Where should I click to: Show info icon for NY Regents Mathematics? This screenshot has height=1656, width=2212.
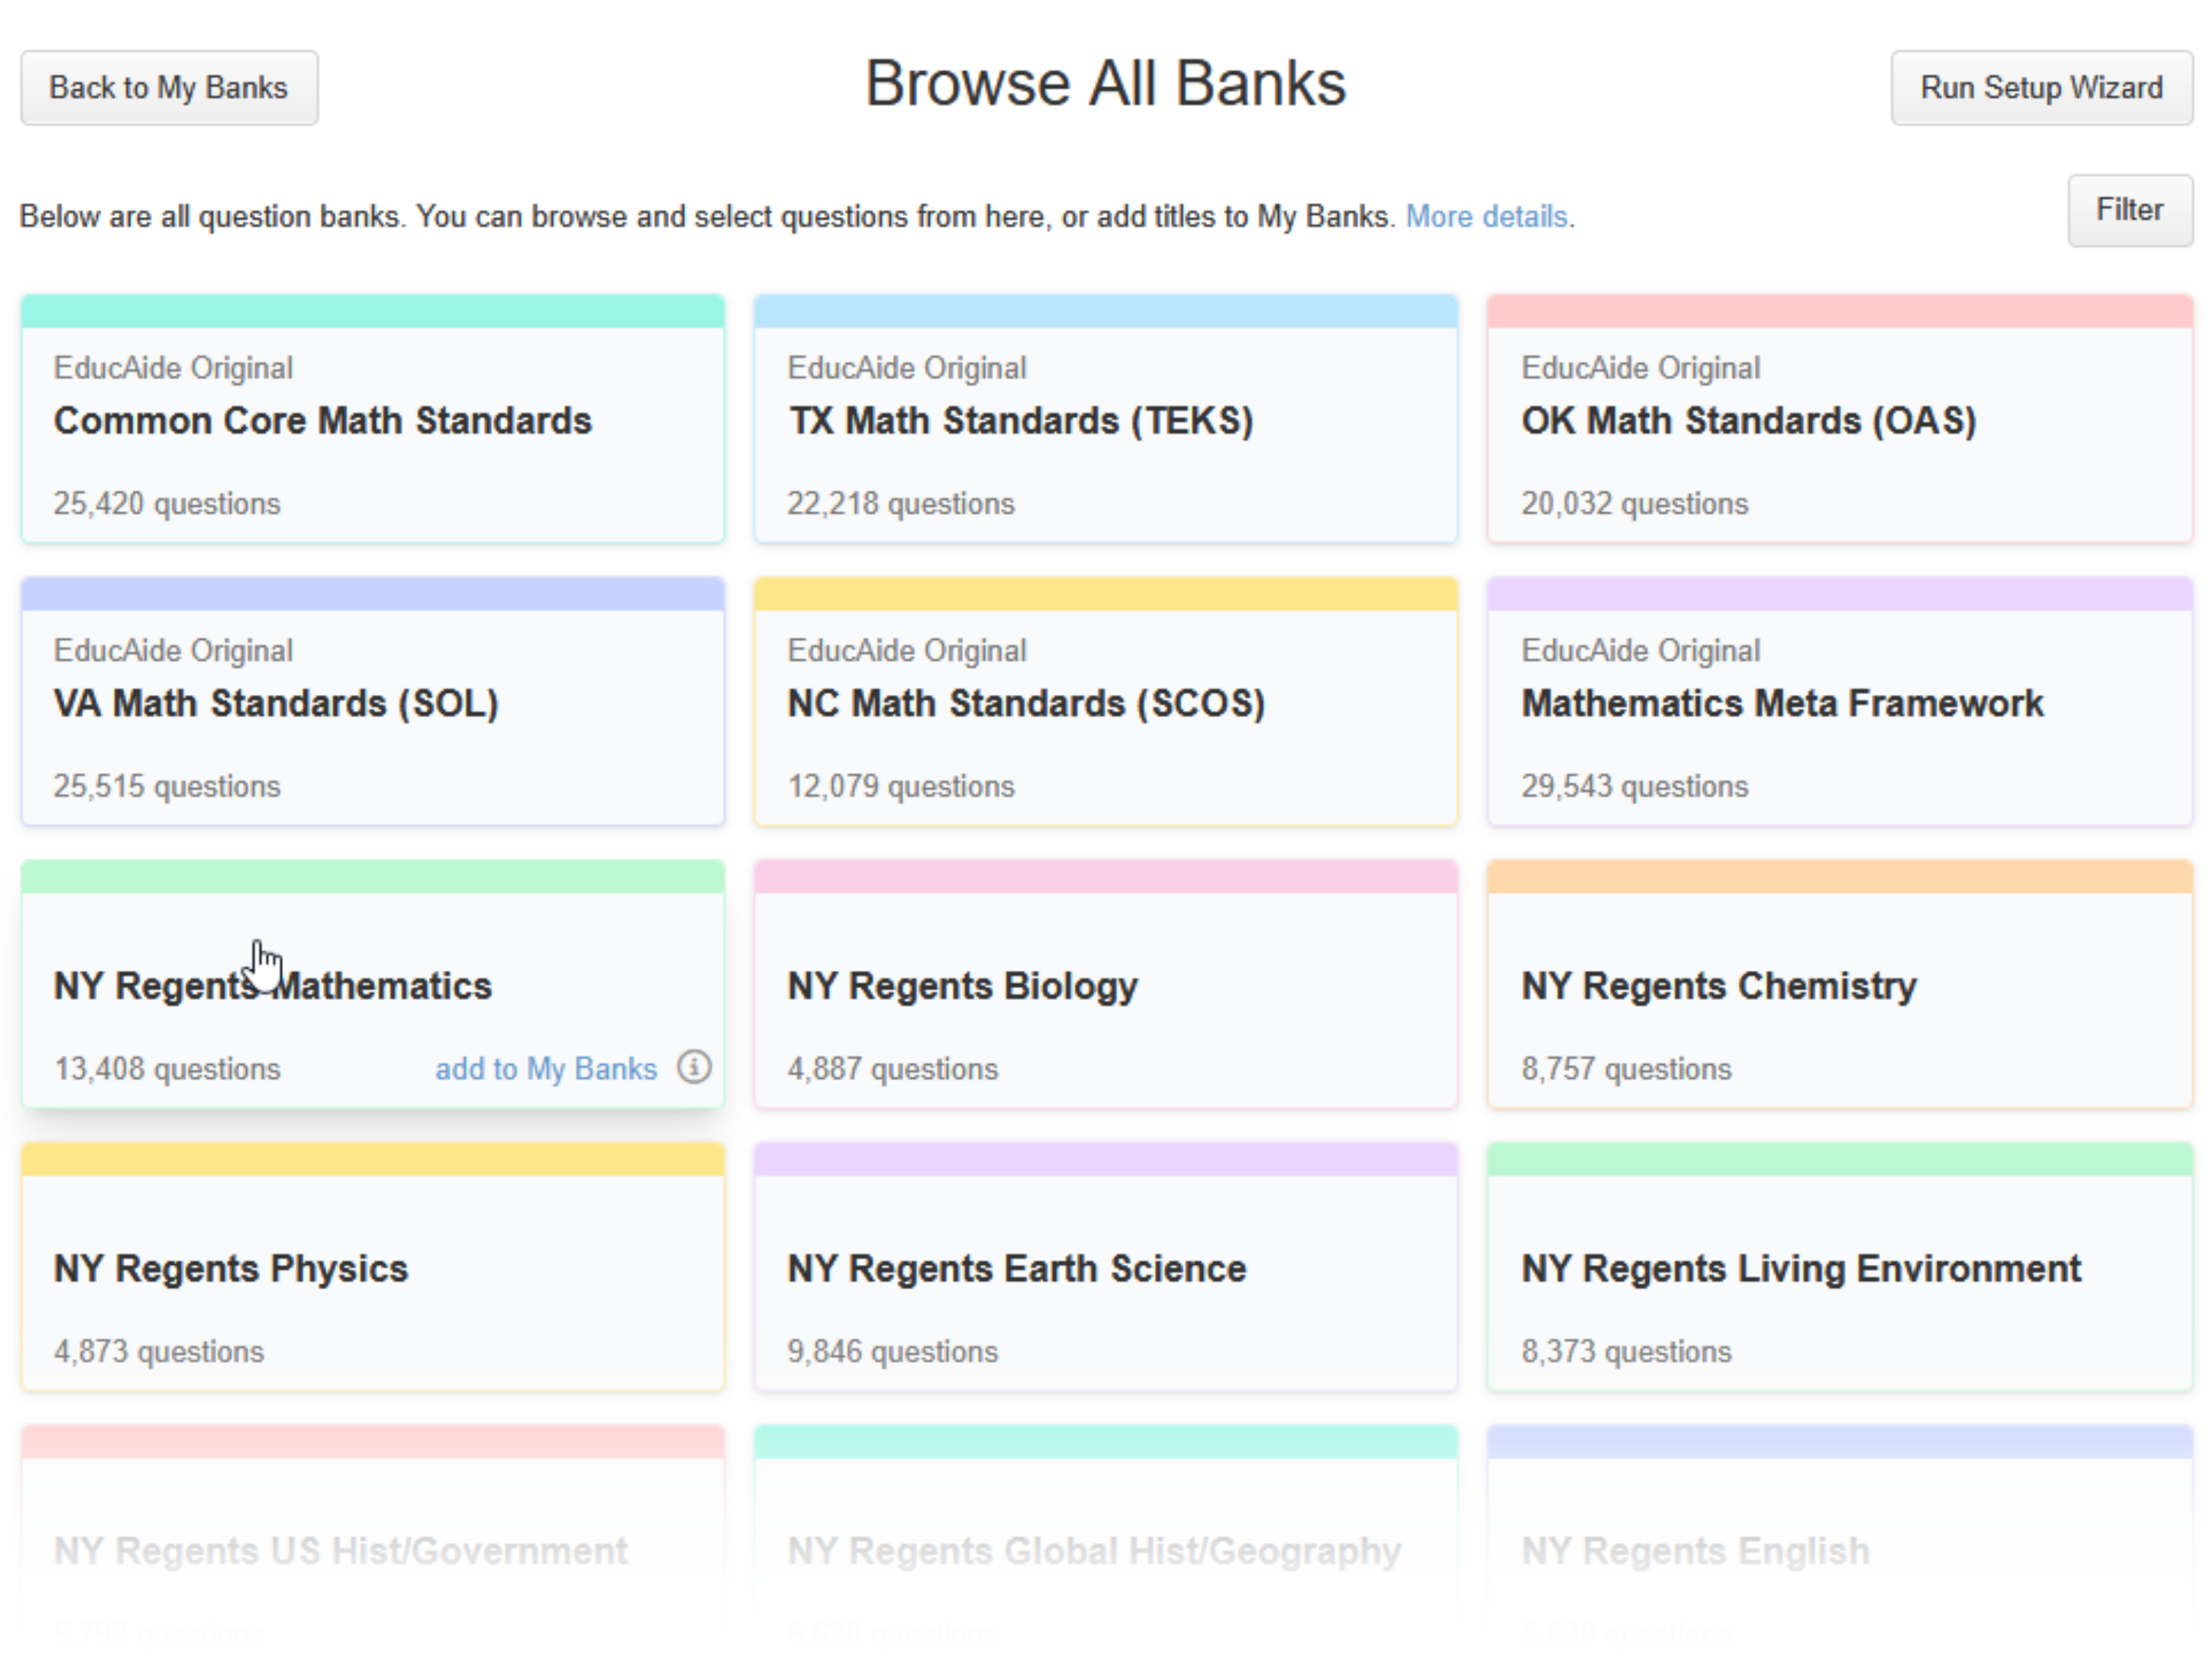[x=694, y=1067]
